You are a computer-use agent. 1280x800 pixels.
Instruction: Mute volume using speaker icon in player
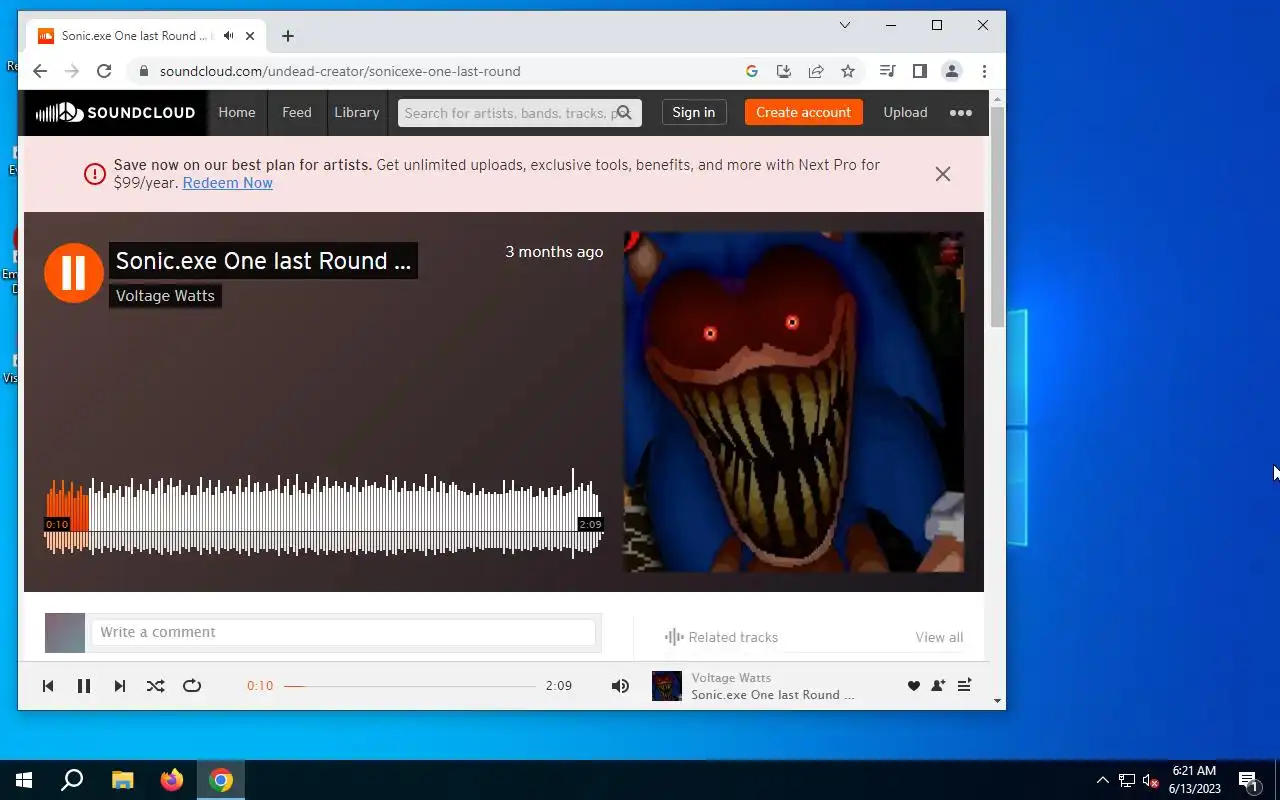(620, 686)
